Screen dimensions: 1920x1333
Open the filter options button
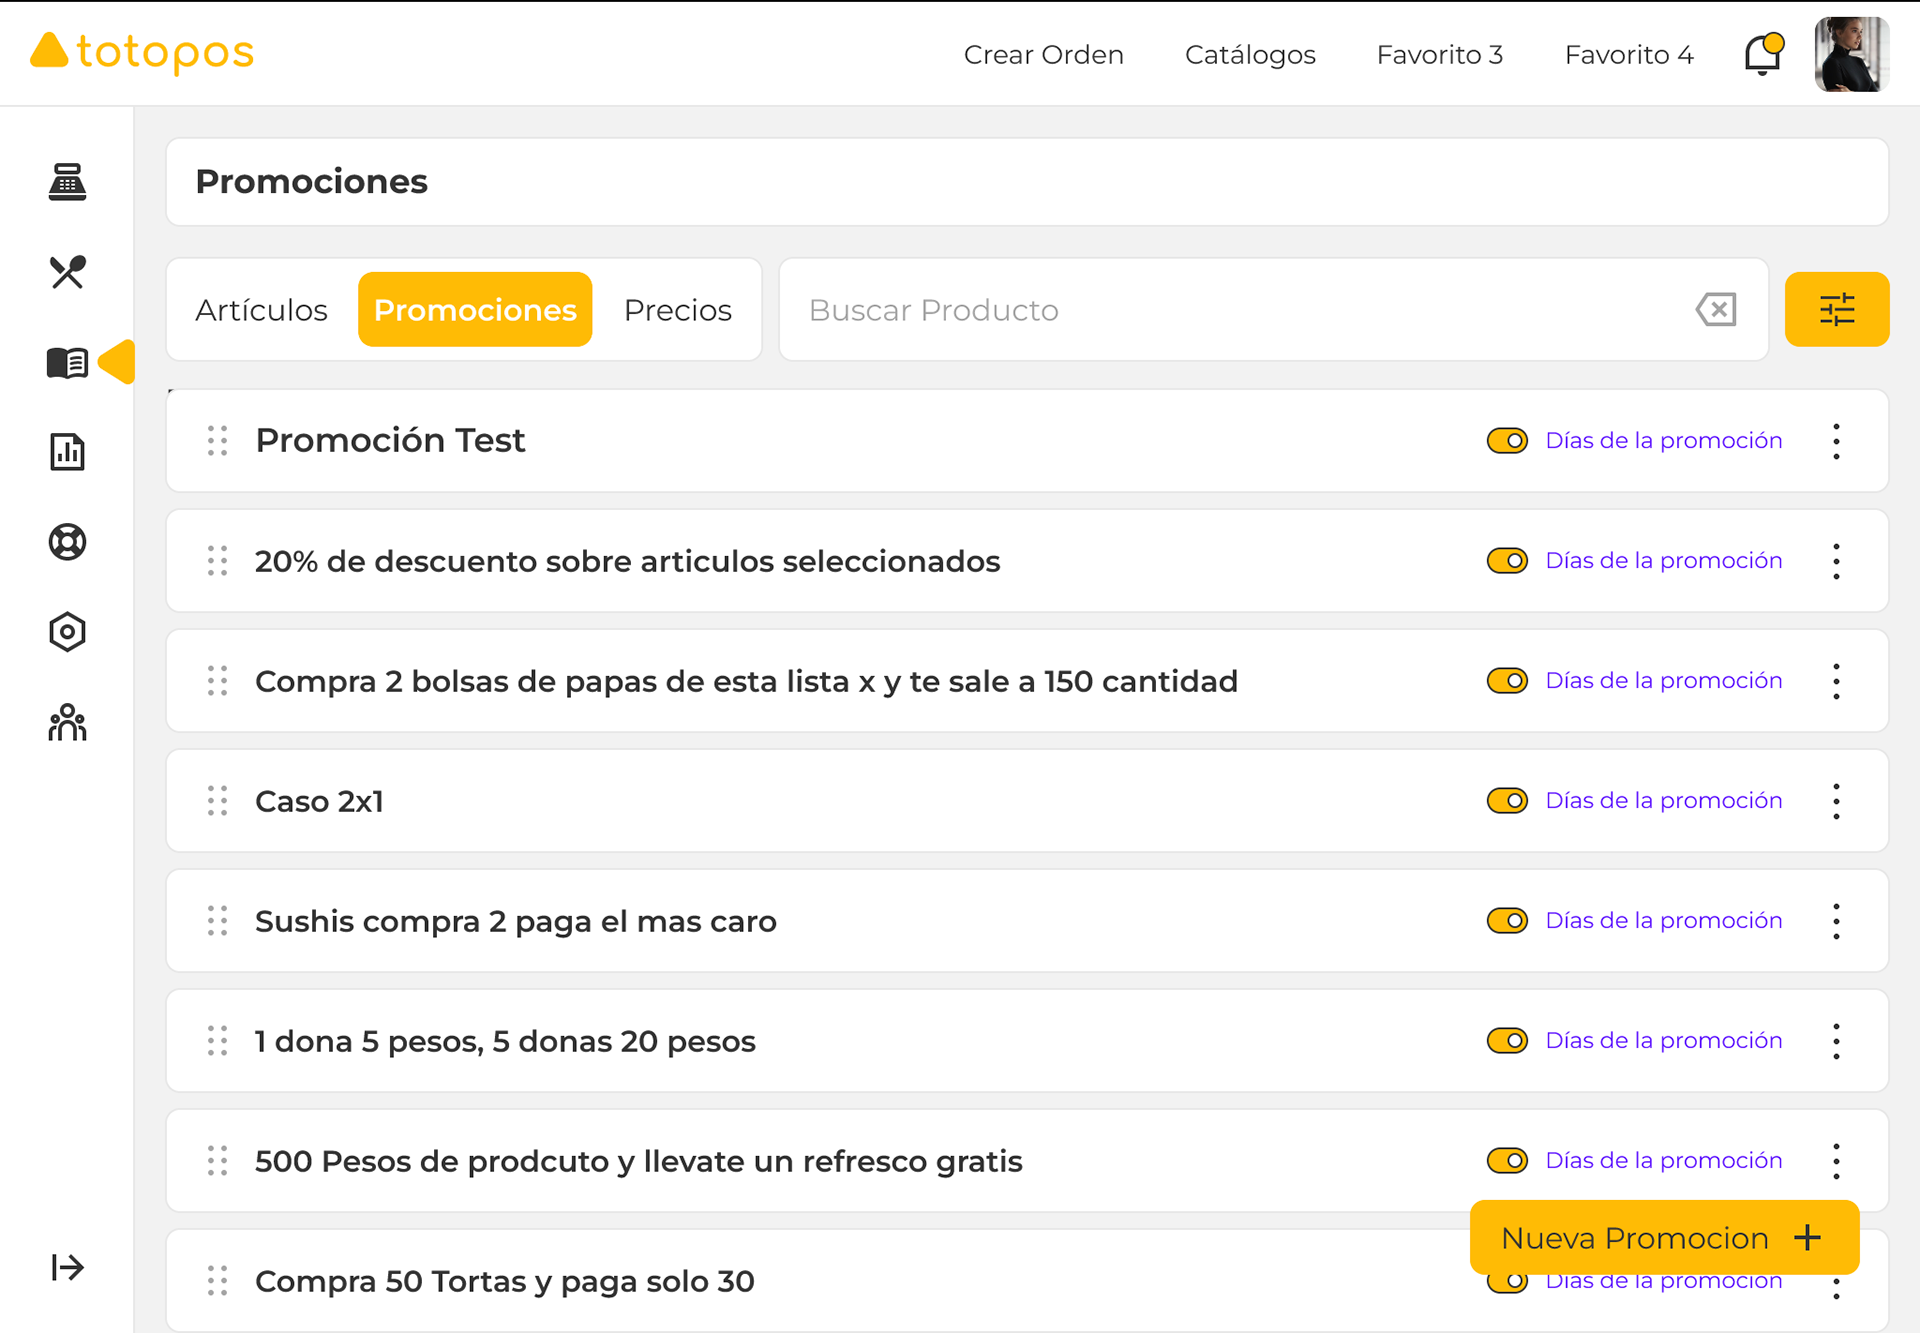pyautogui.click(x=1836, y=309)
